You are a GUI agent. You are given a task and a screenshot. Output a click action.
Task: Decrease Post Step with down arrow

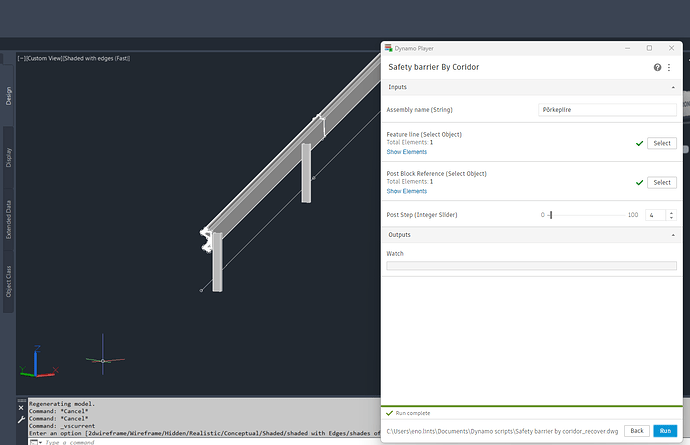672,217
